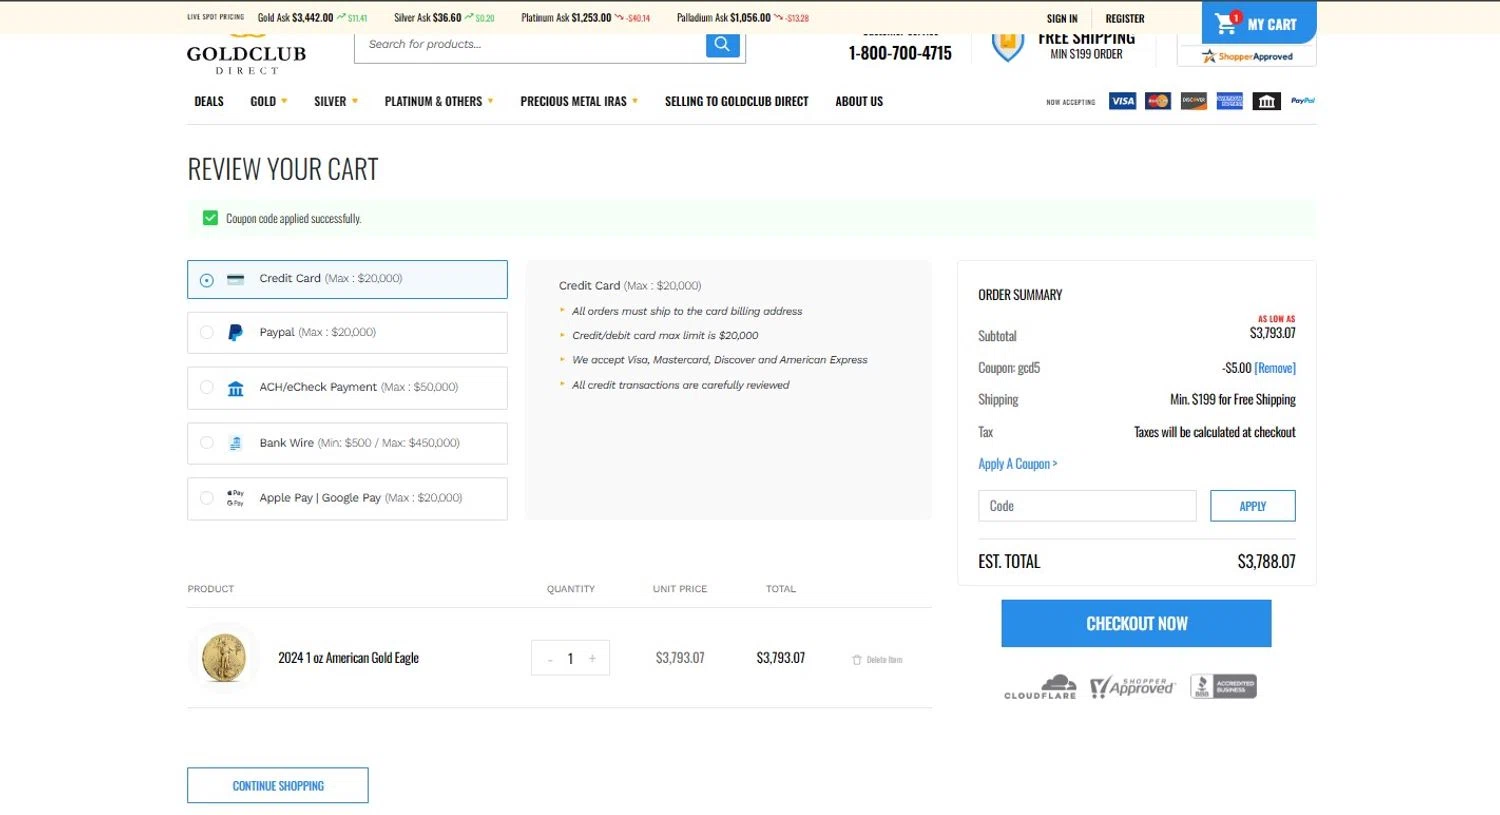1500x815 pixels.
Task: Click the Apply coupon button
Action: tap(1253, 506)
